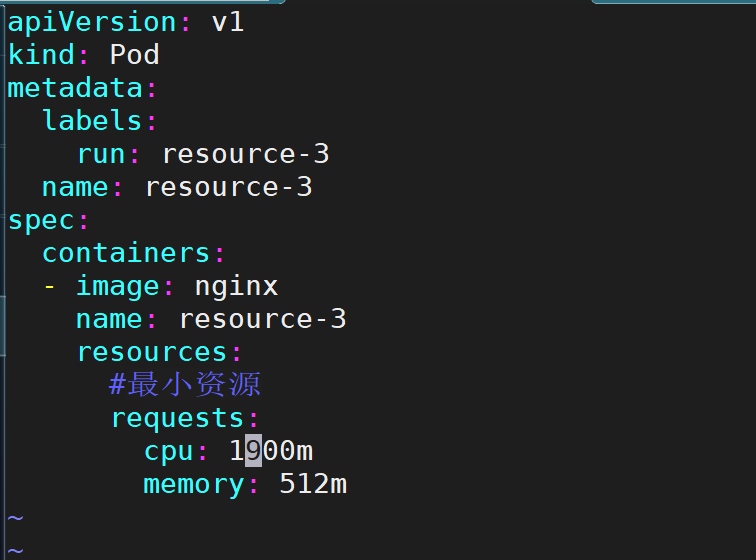
Task: Click the apiVersion key text
Action: pyautogui.click(x=92, y=23)
